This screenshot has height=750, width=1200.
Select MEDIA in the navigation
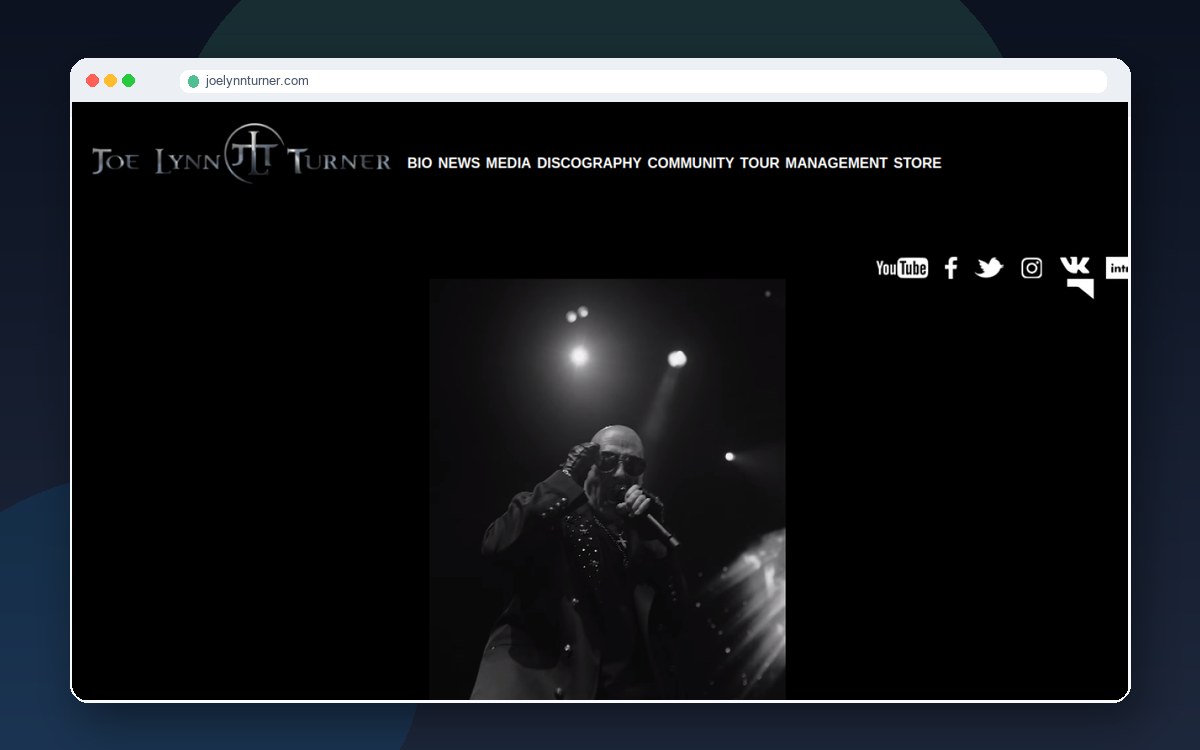tap(508, 163)
